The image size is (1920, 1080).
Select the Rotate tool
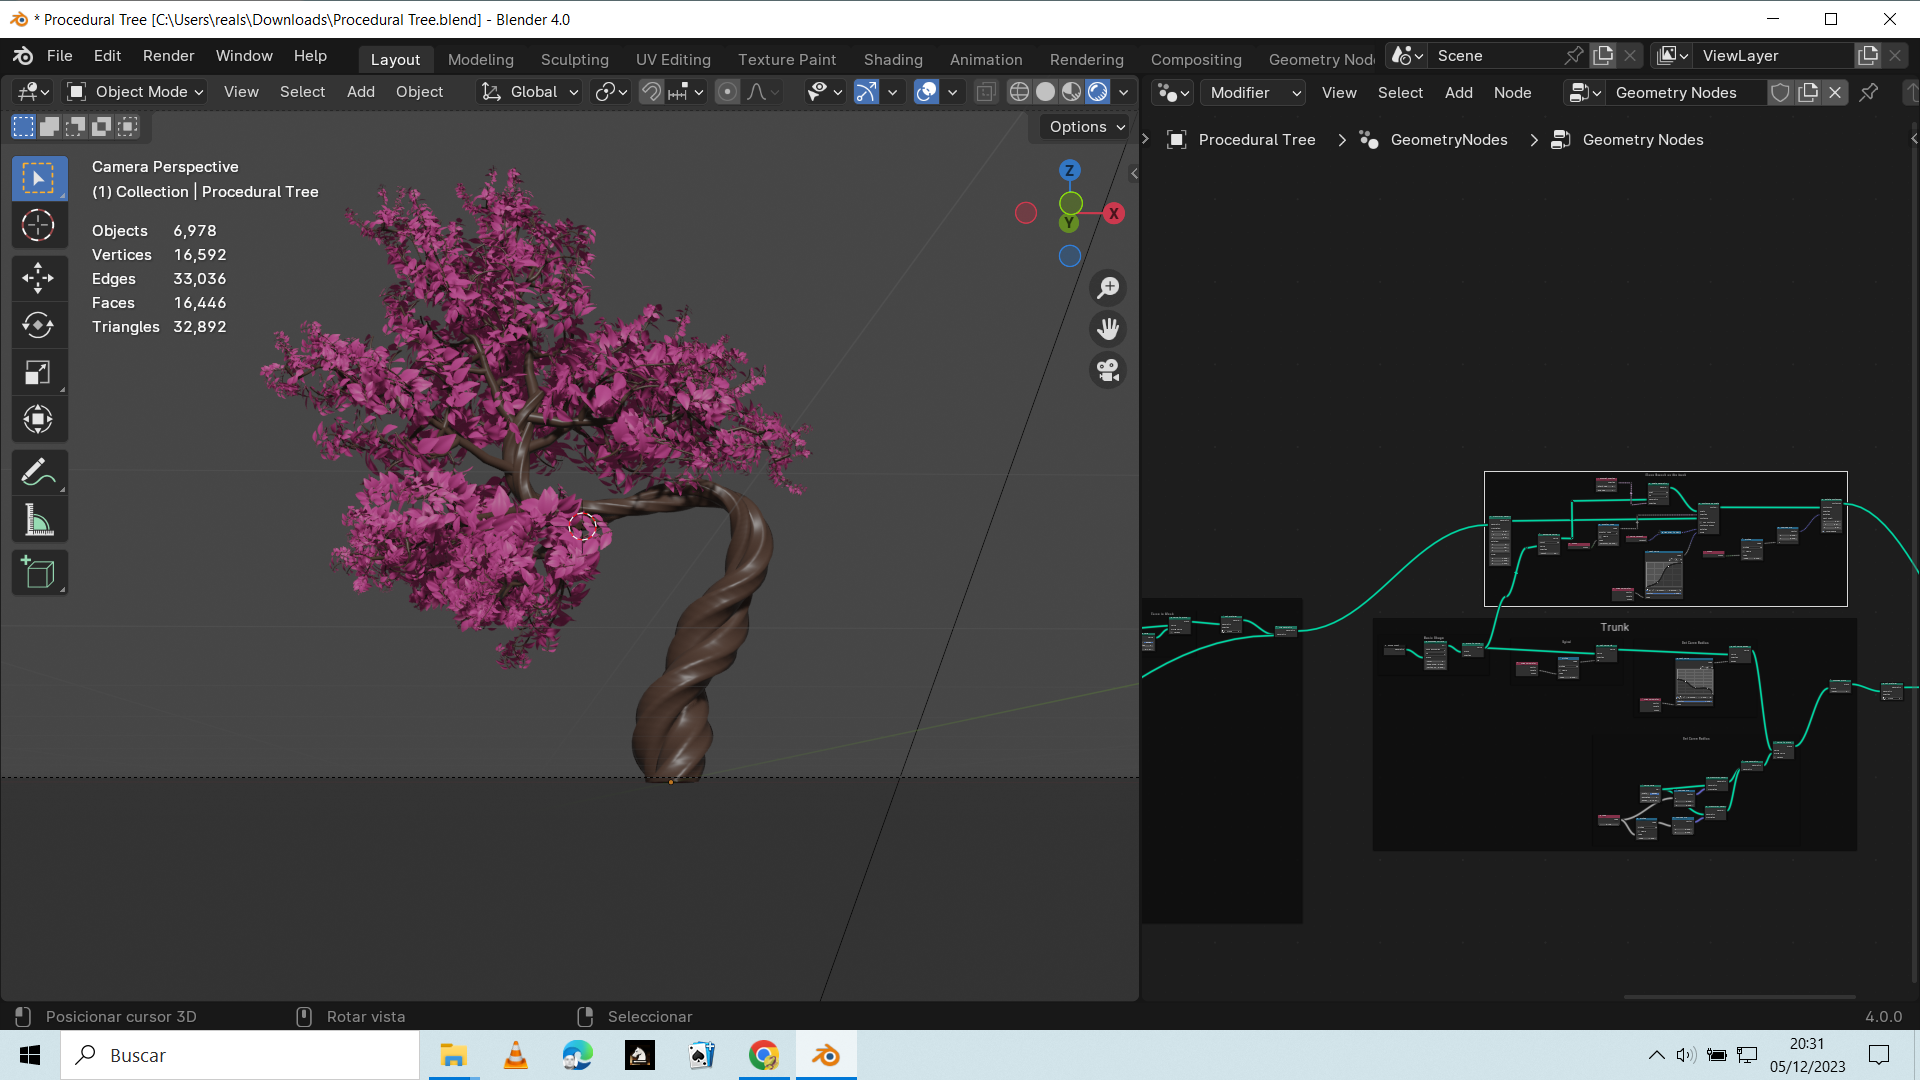(38, 325)
